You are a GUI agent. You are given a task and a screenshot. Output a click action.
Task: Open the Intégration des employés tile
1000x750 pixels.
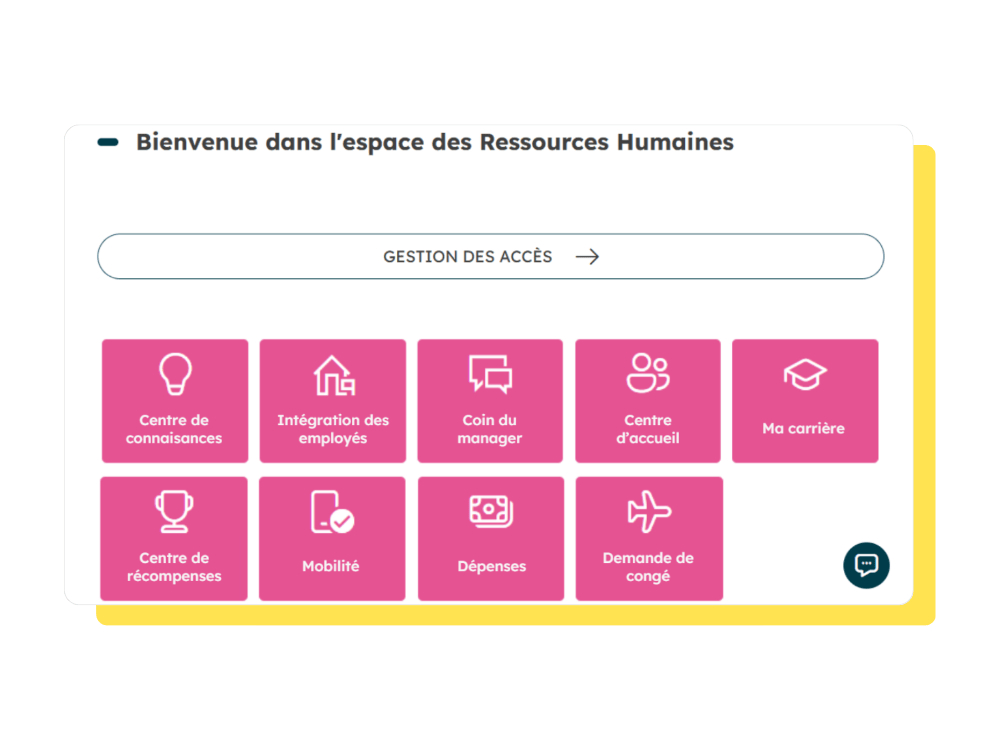pyautogui.click(x=332, y=400)
